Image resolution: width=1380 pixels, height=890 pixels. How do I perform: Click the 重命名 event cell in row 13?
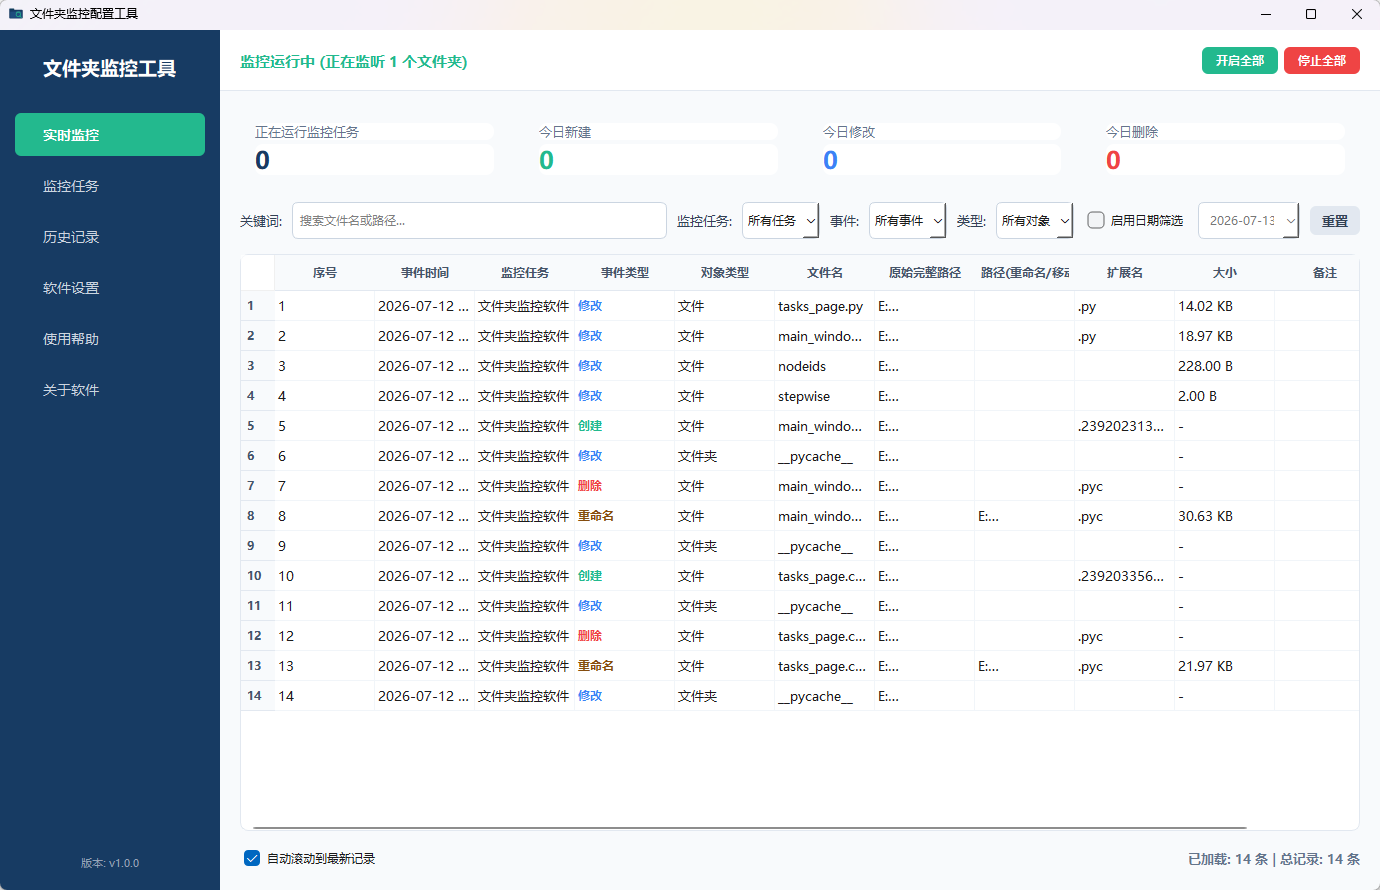625,666
